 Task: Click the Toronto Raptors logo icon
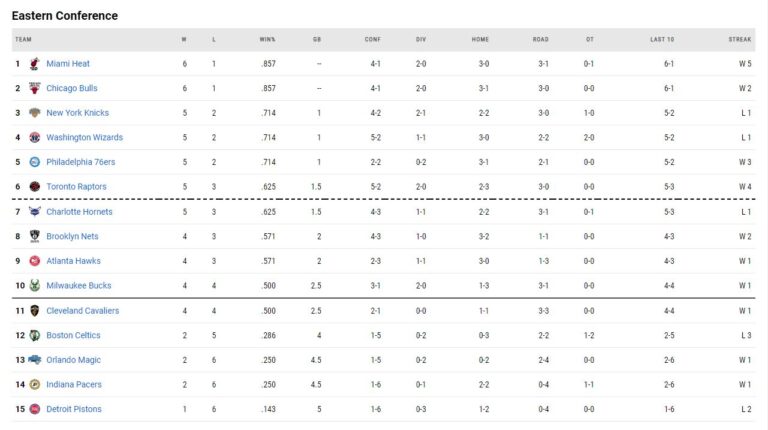click(35, 187)
